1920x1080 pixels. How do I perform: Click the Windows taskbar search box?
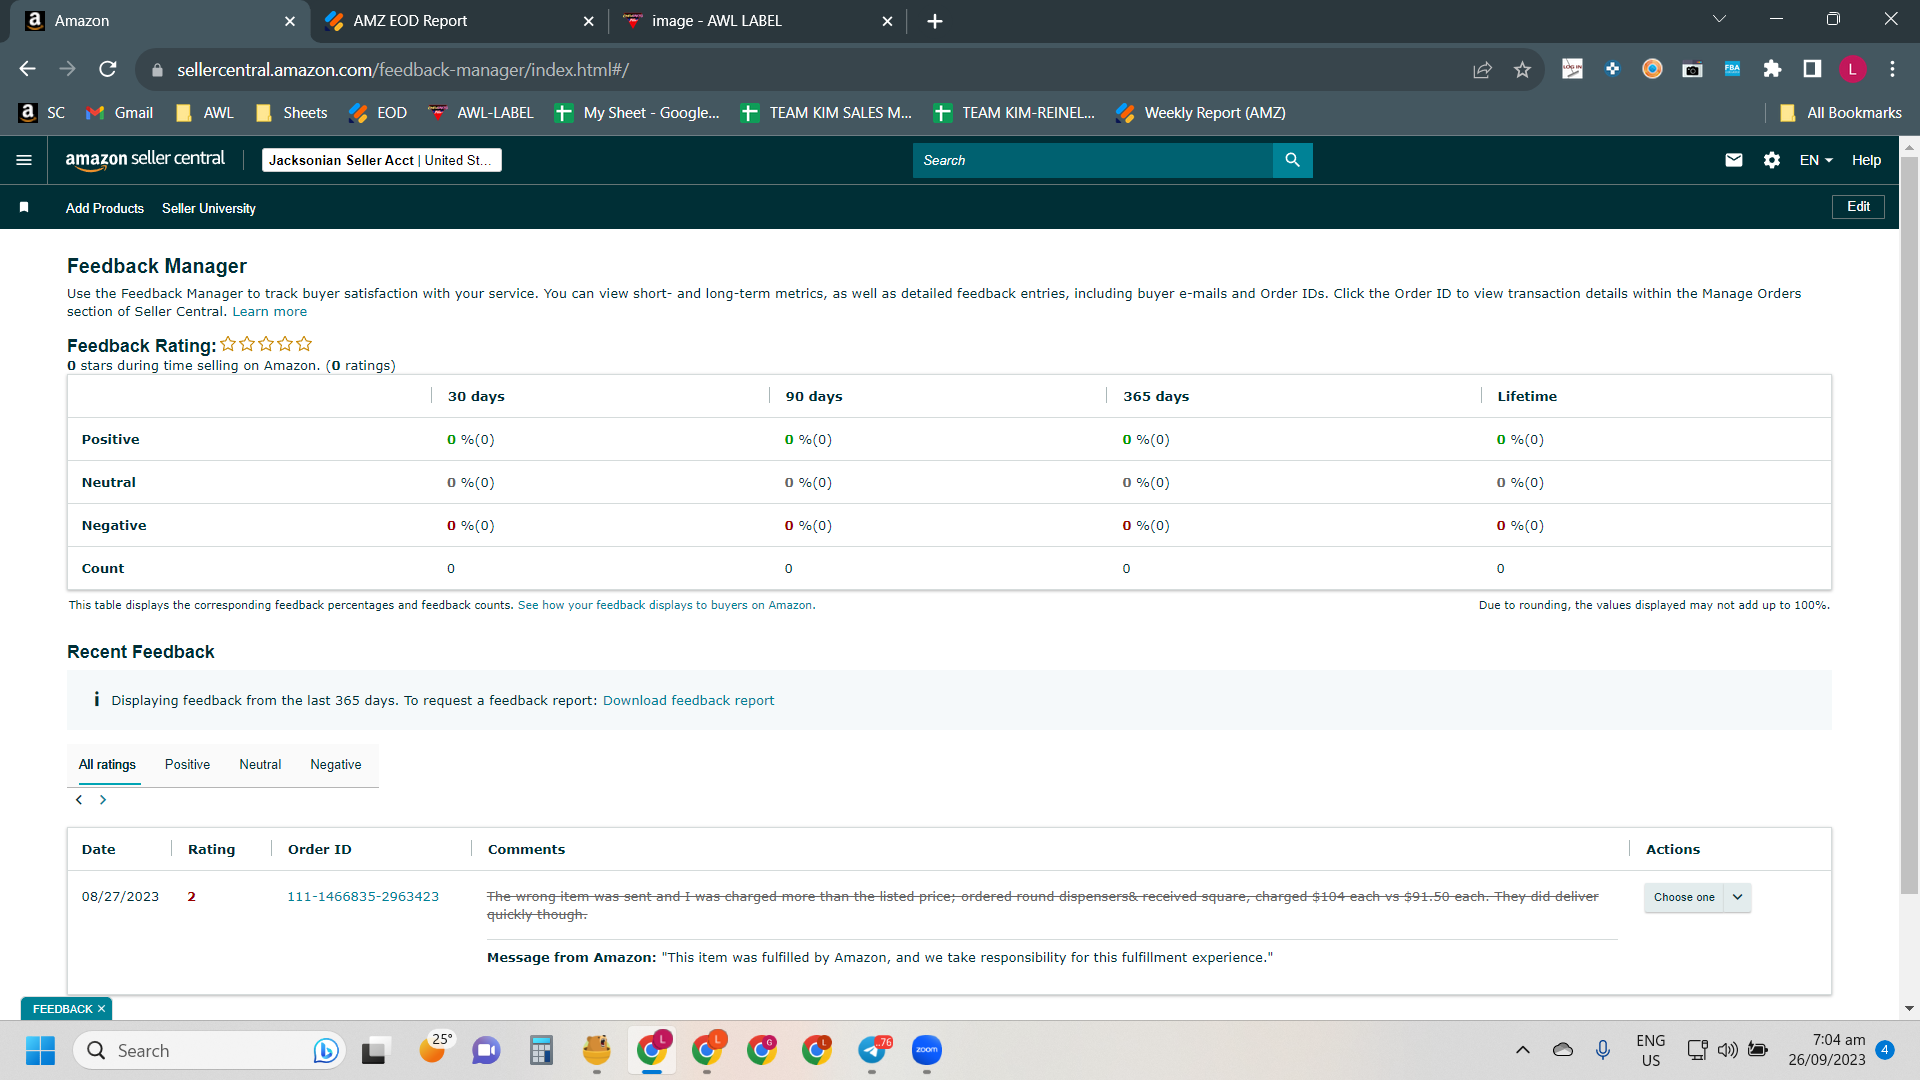209,1050
